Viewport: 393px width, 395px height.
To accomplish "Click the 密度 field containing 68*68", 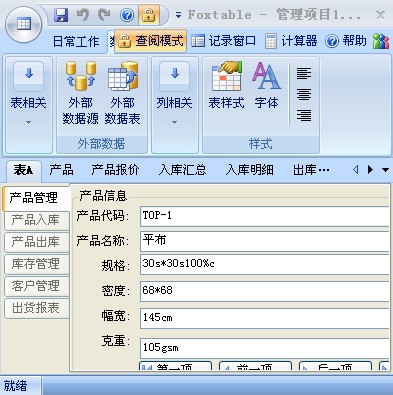I will coord(265,291).
